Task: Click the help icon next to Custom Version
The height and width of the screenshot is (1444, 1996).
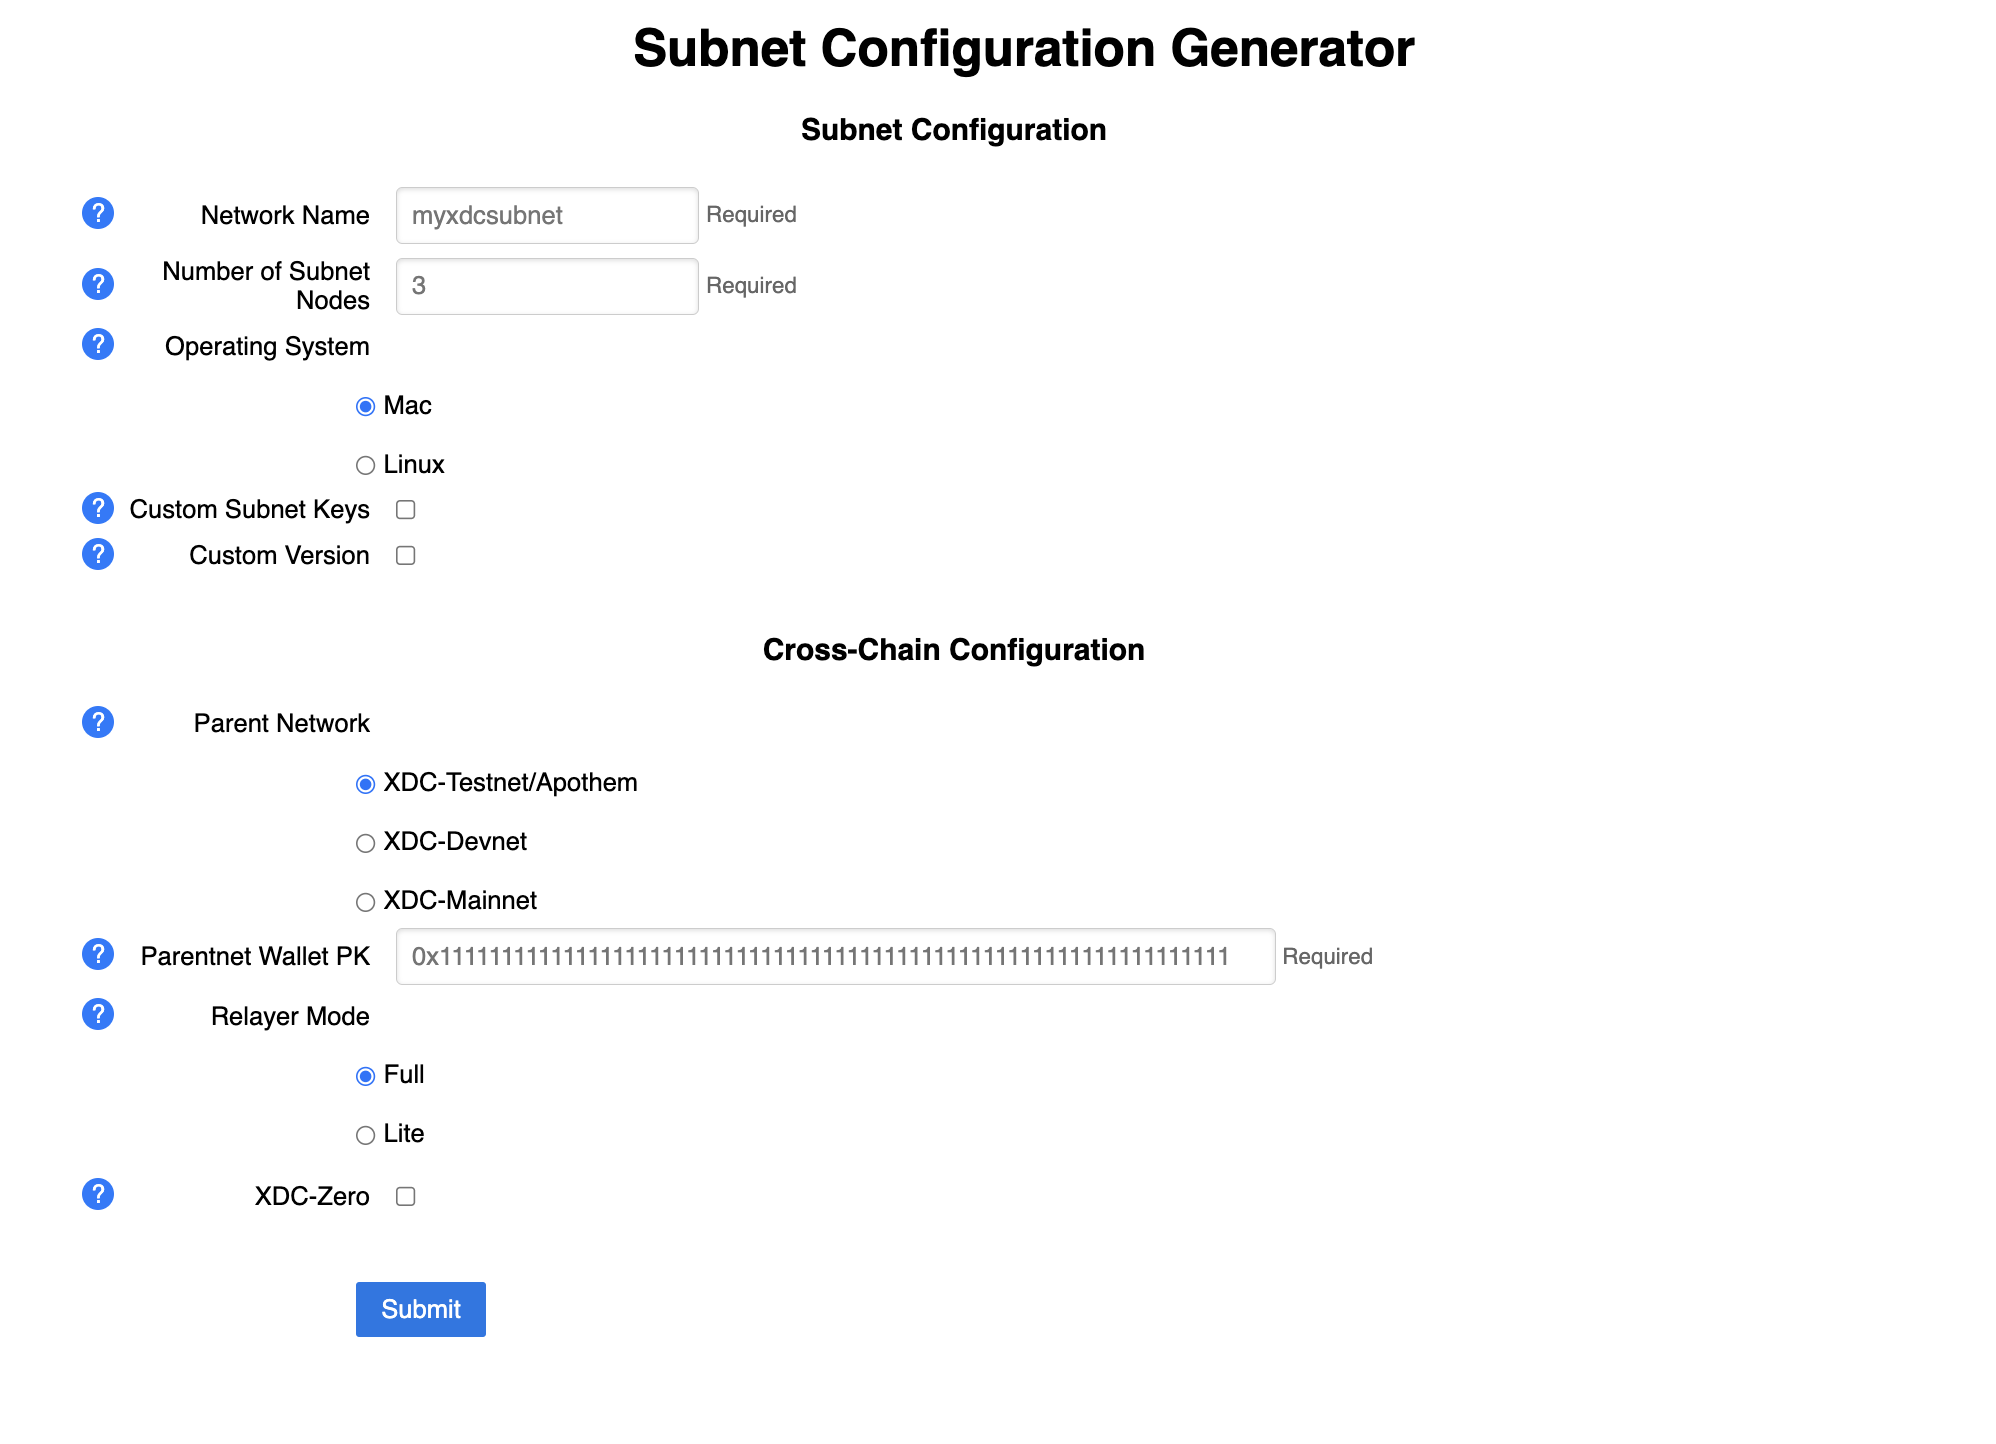Action: pos(96,553)
